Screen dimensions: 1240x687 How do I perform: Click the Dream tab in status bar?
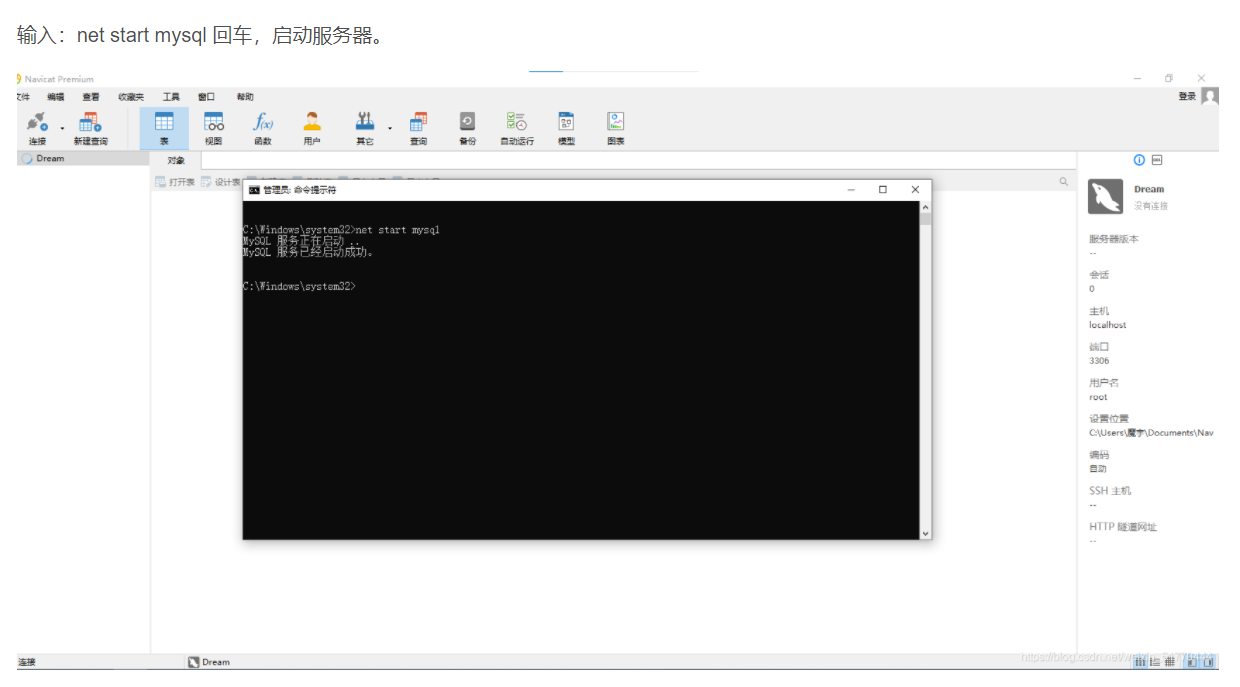click(x=209, y=662)
